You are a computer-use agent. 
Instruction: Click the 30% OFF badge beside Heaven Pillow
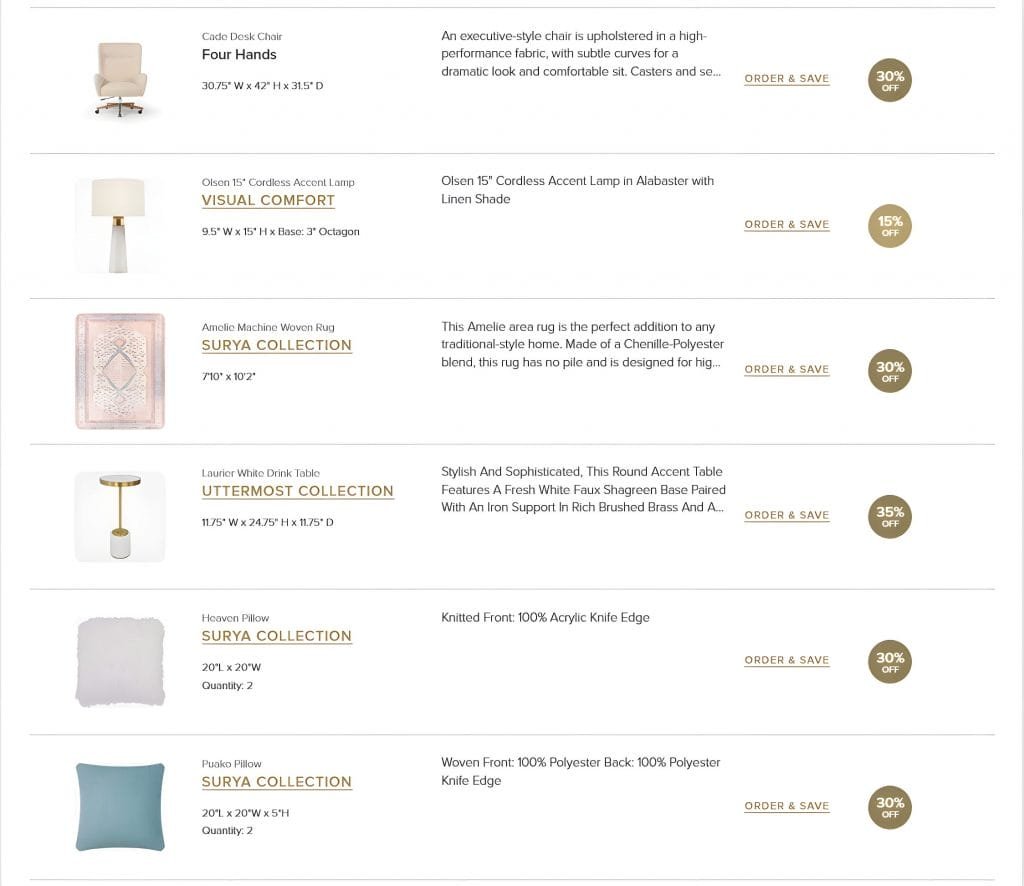(x=889, y=661)
